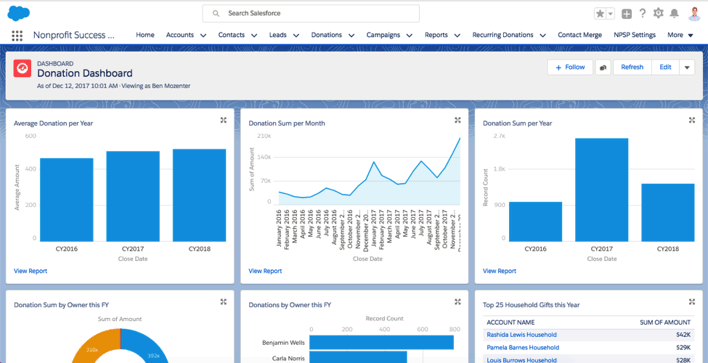Open the App Launcher grid icon

pyautogui.click(x=17, y=36)
